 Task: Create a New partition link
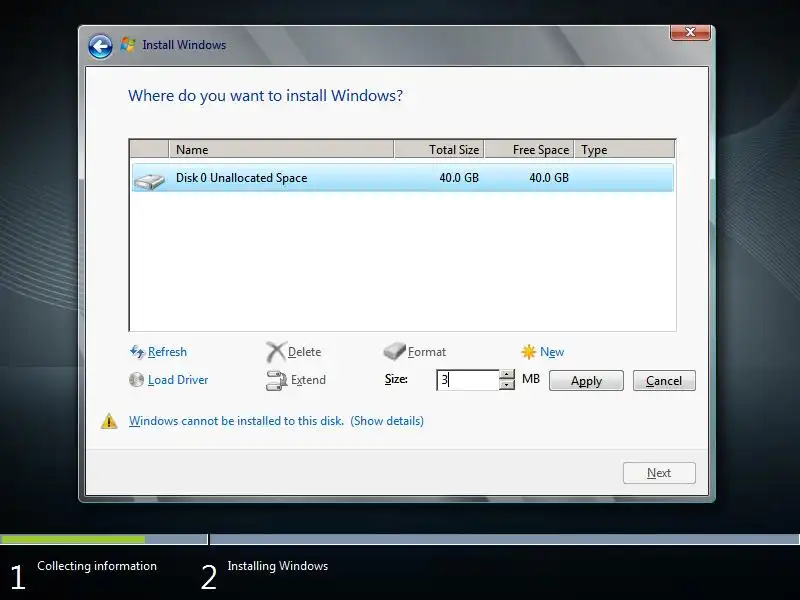[x=552, y=352]
